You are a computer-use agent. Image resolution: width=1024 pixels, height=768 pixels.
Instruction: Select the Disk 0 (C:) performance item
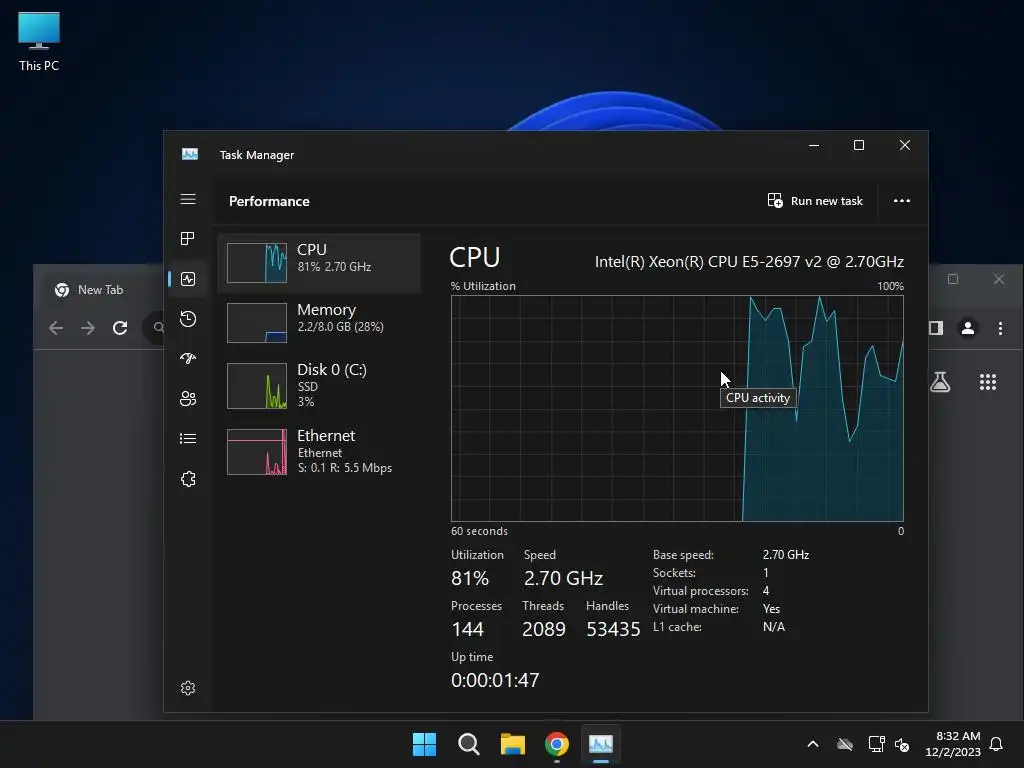(x=319, y=385)
